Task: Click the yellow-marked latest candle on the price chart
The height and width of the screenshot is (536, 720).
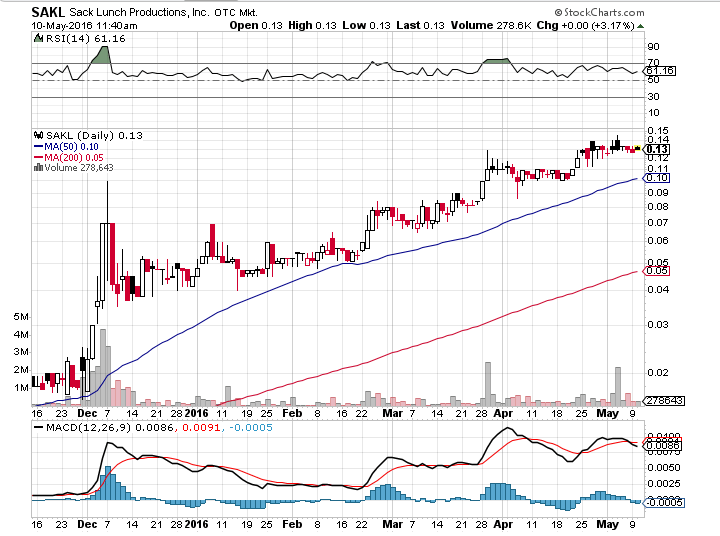Action: (x=637, y=148)
